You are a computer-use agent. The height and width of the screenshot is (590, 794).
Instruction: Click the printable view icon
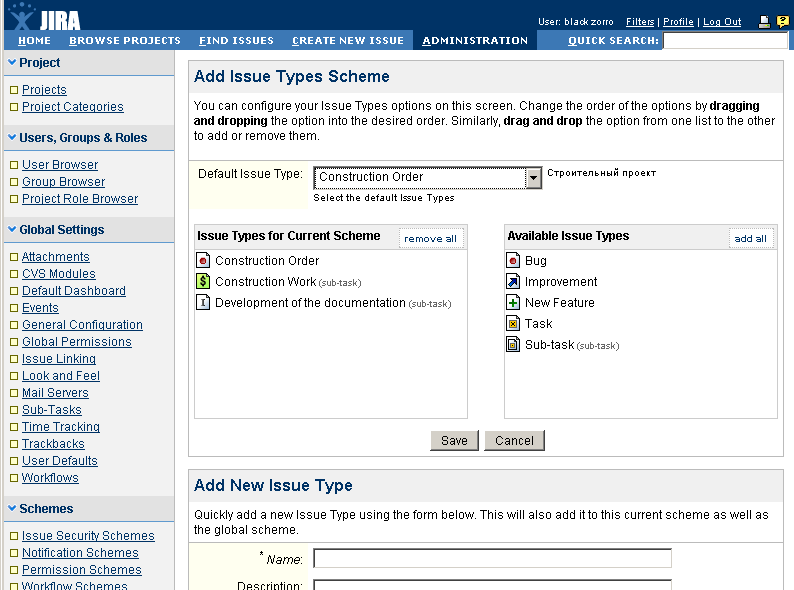tap(764, 22)
